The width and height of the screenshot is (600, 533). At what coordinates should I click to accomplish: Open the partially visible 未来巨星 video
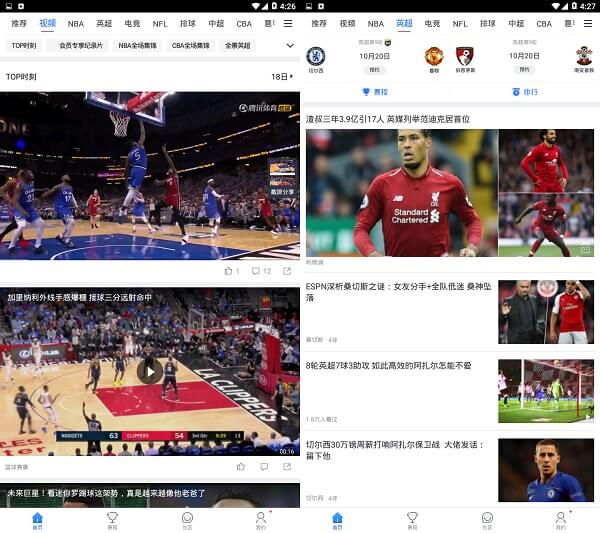(x=150, y=495)
